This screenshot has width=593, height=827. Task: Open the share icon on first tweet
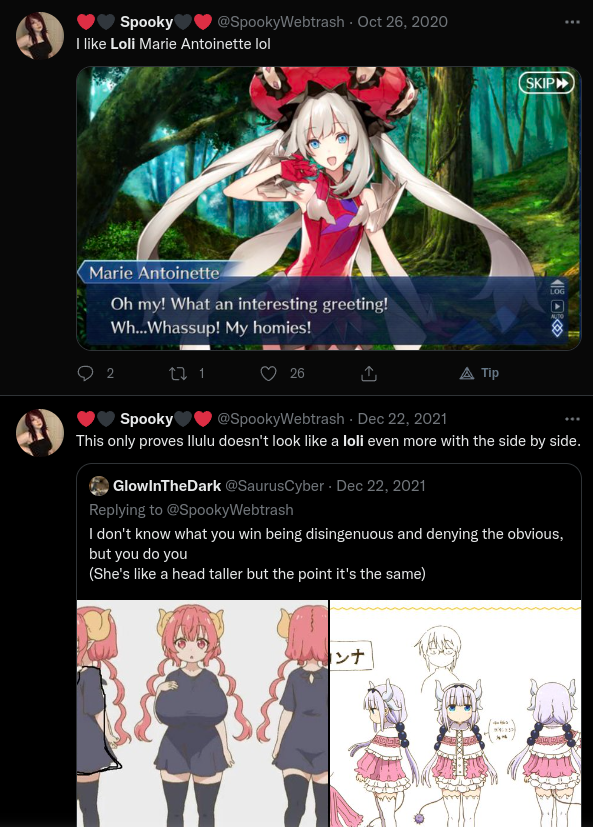pos(369,373)
